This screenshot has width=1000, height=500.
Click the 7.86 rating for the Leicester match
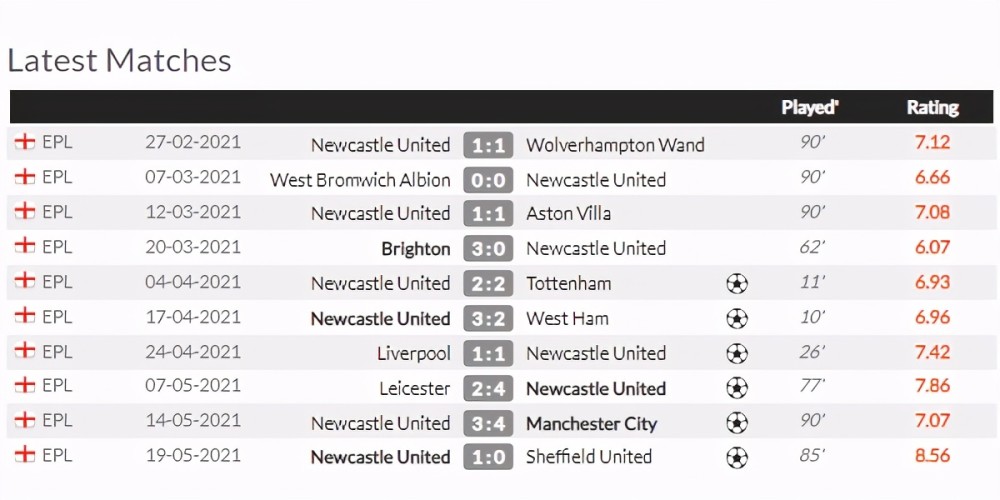pyautogui.click(x=932, y=386)
